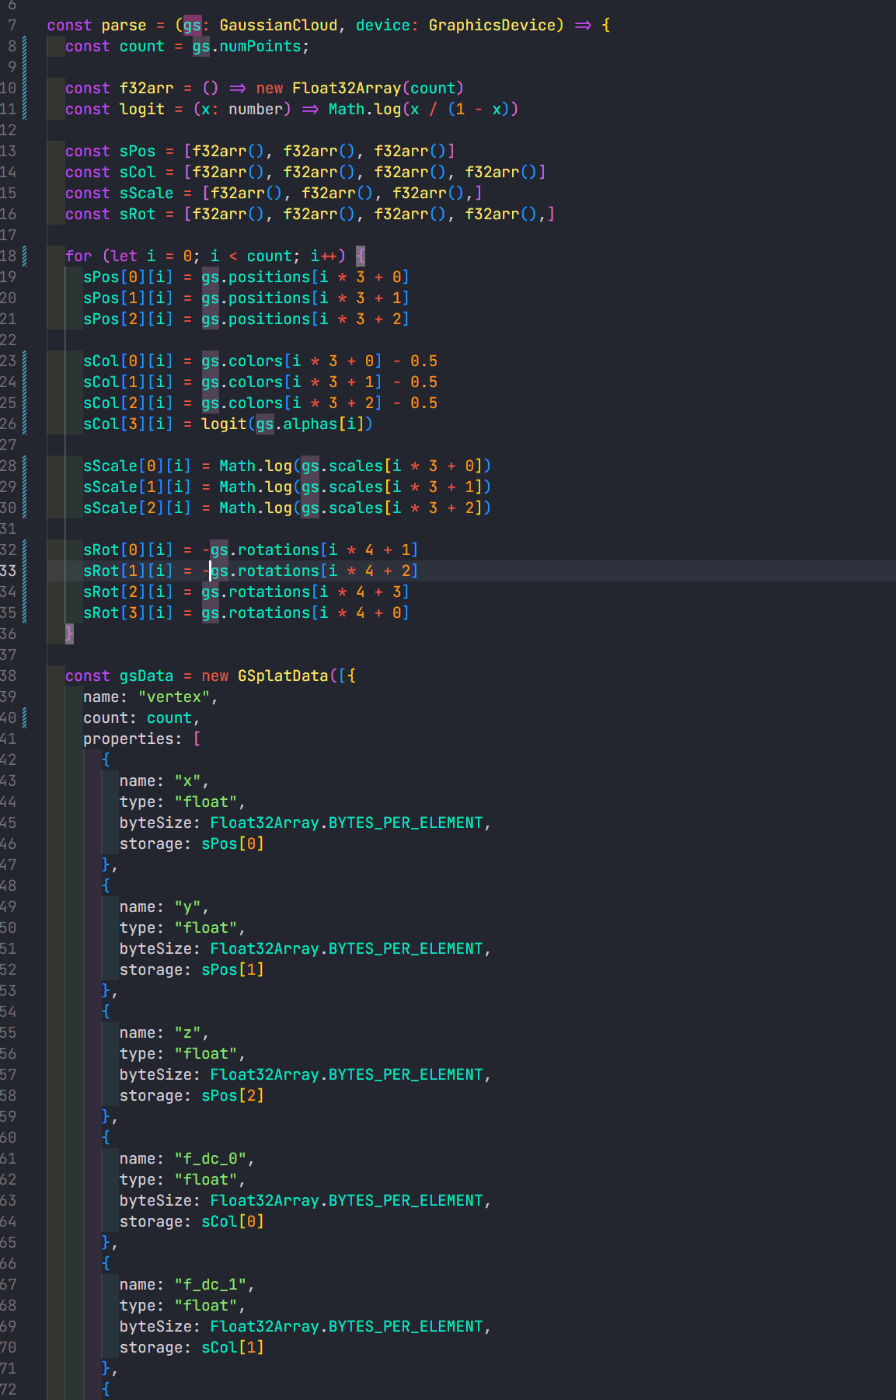This screenshot has width=896, height=1400.
Task: Click 'storage: sPos[1]' on line 52
Action: coord(192,970)
